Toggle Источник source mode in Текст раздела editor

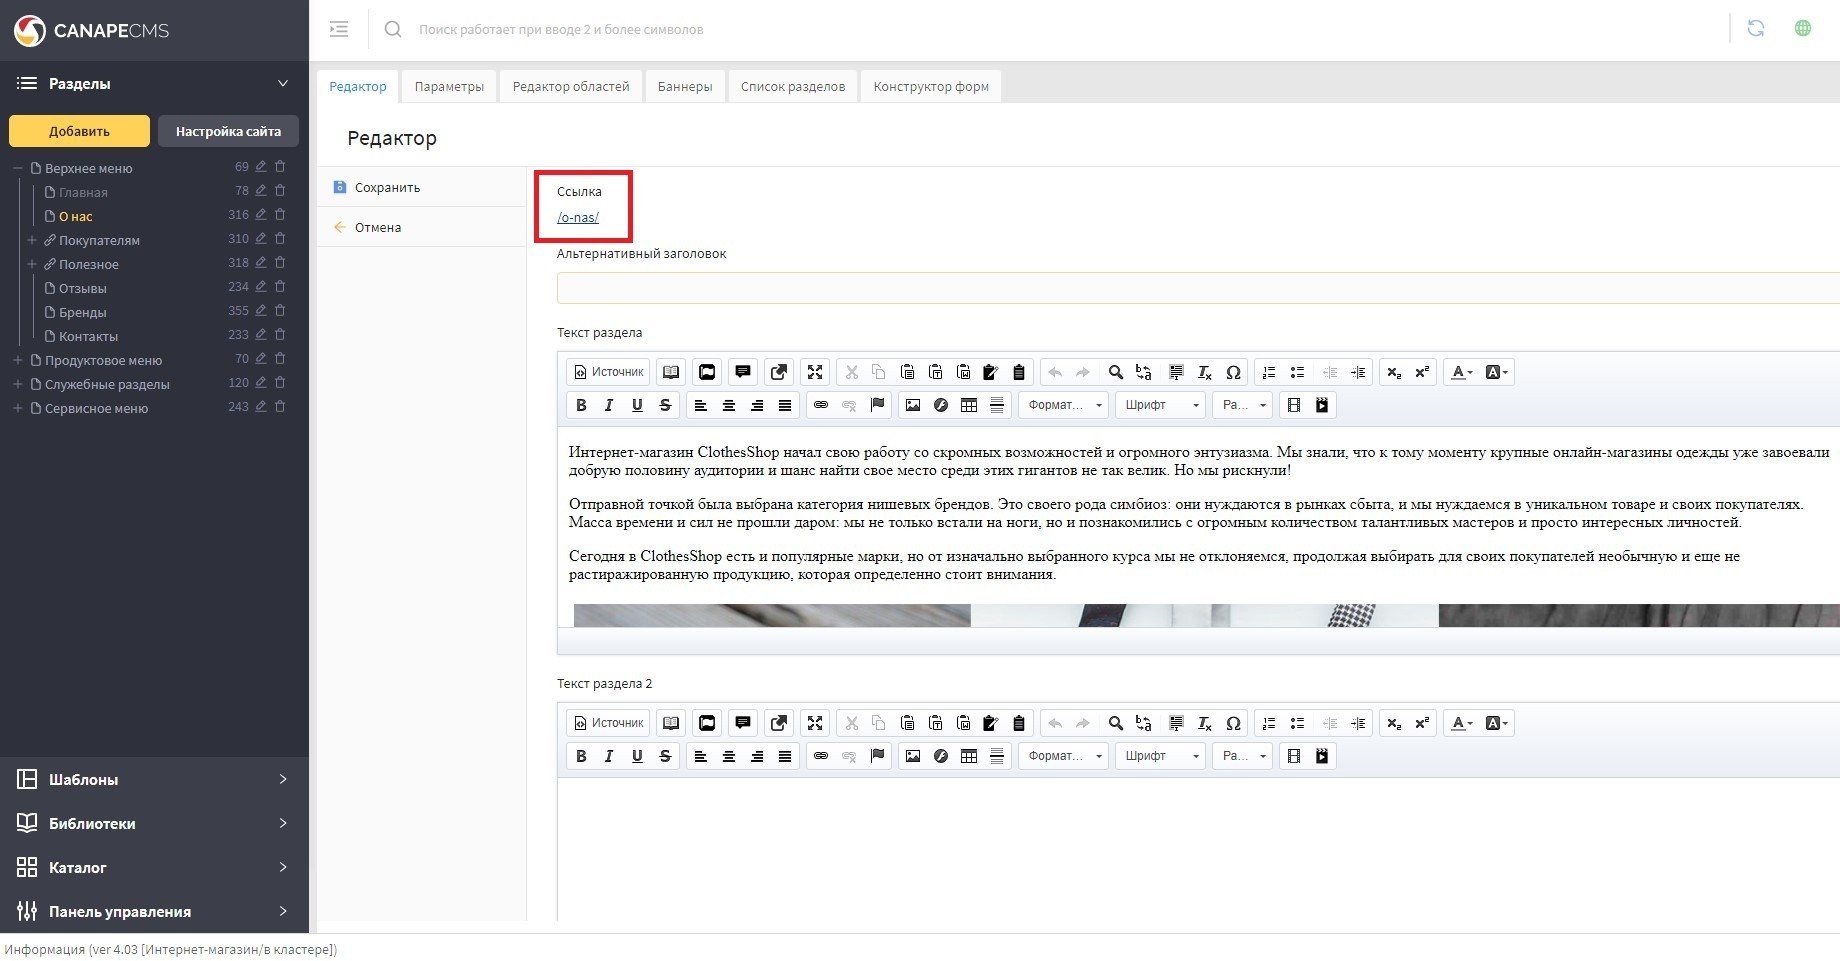[x=608, y=372]
